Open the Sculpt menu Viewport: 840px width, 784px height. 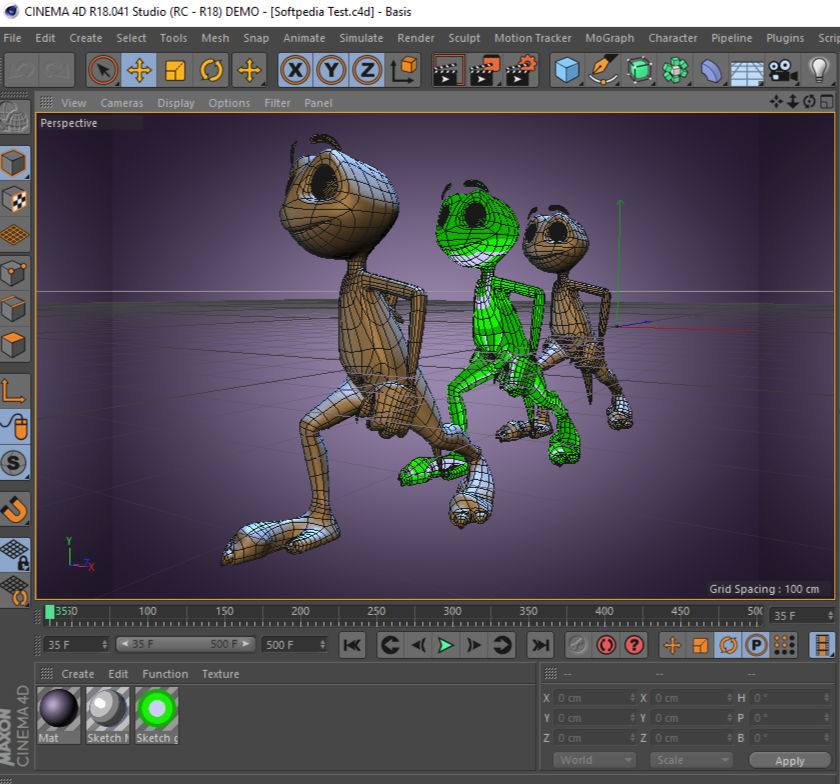[464, 38]
